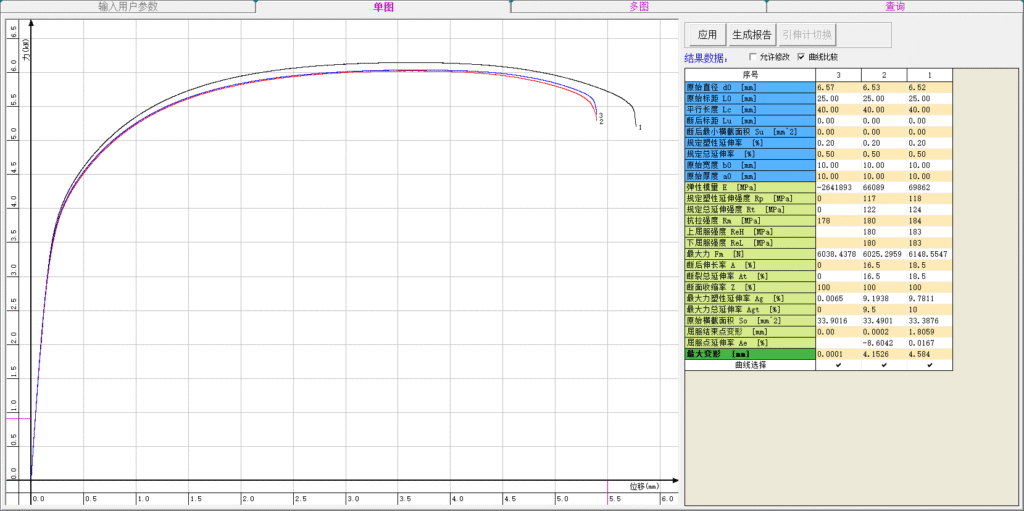Select the 断面收缩率 Z row label
The image size is (1024, 511).
click(x=750, y=288)
